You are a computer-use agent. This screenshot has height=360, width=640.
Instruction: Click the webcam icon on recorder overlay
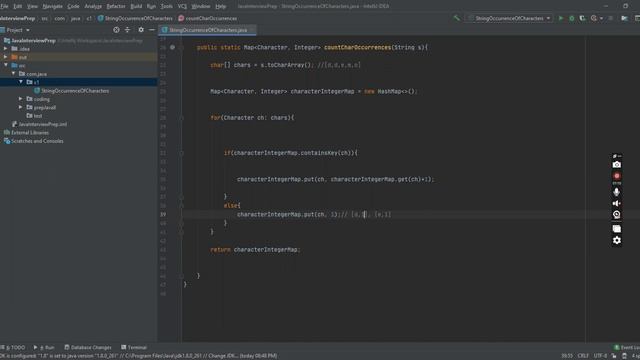(x=616, y=214)
